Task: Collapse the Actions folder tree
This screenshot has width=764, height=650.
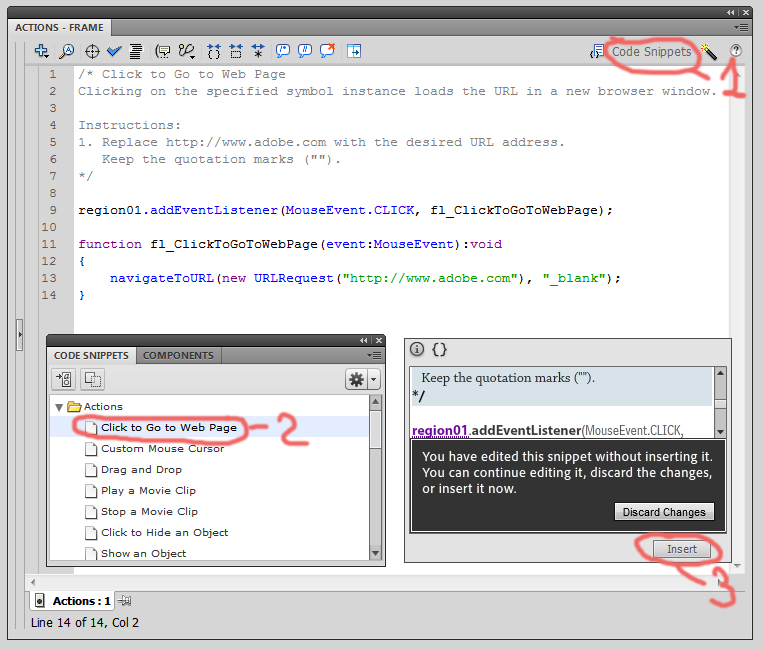Action: (59, 407)
